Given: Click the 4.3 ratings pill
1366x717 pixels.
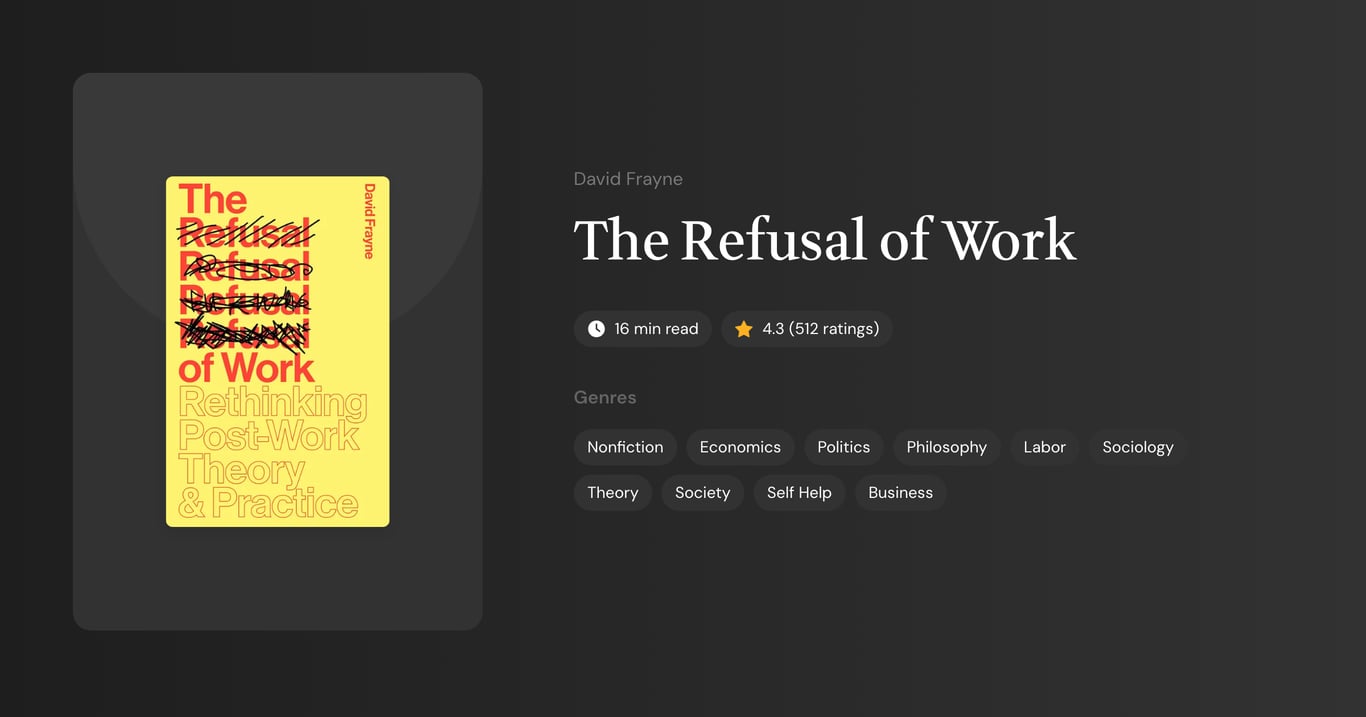Looking at the screenshot, I should click(806, 328).
